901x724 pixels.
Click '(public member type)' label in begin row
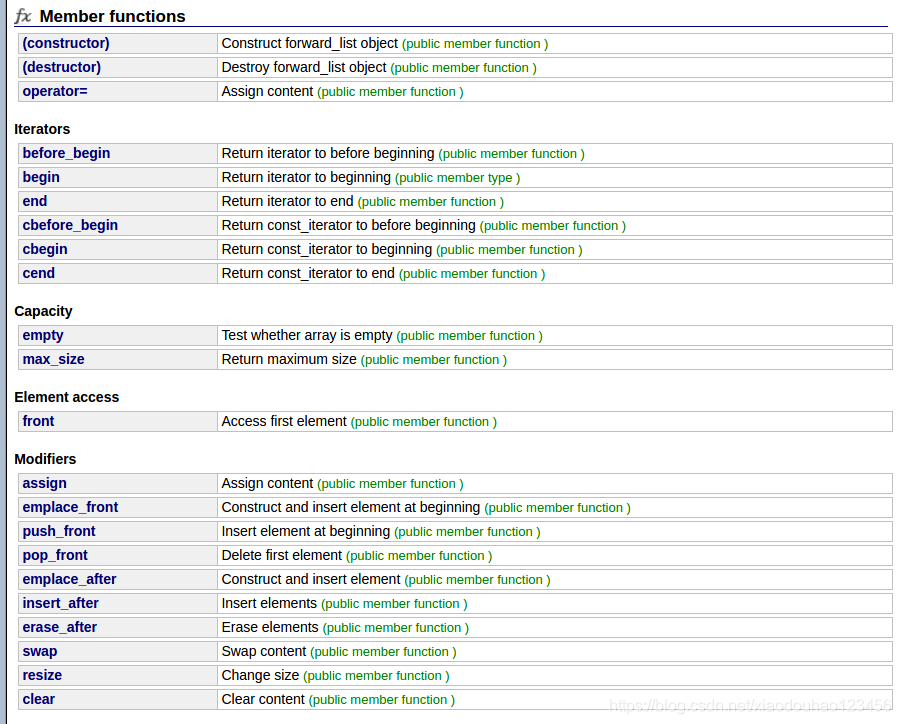coord(457,178)
